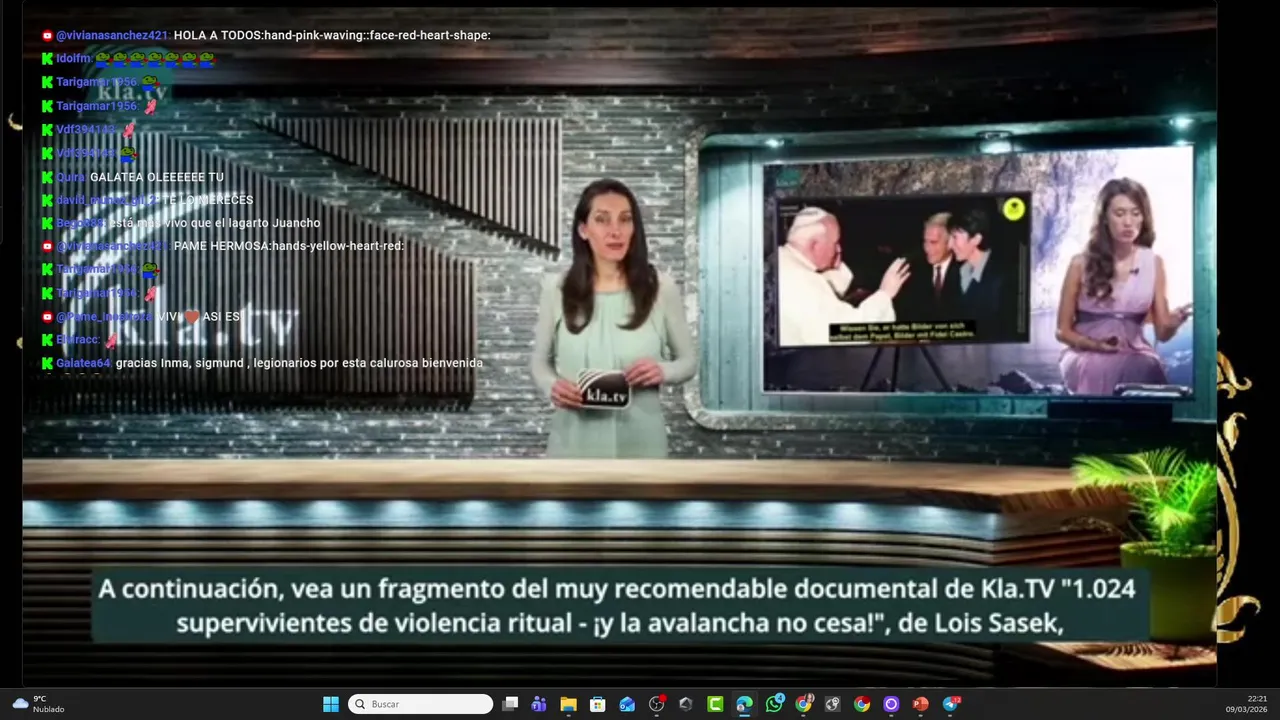Click the subtitle line 'A continuación, vea un fragmento'

[x=616, y=589]
